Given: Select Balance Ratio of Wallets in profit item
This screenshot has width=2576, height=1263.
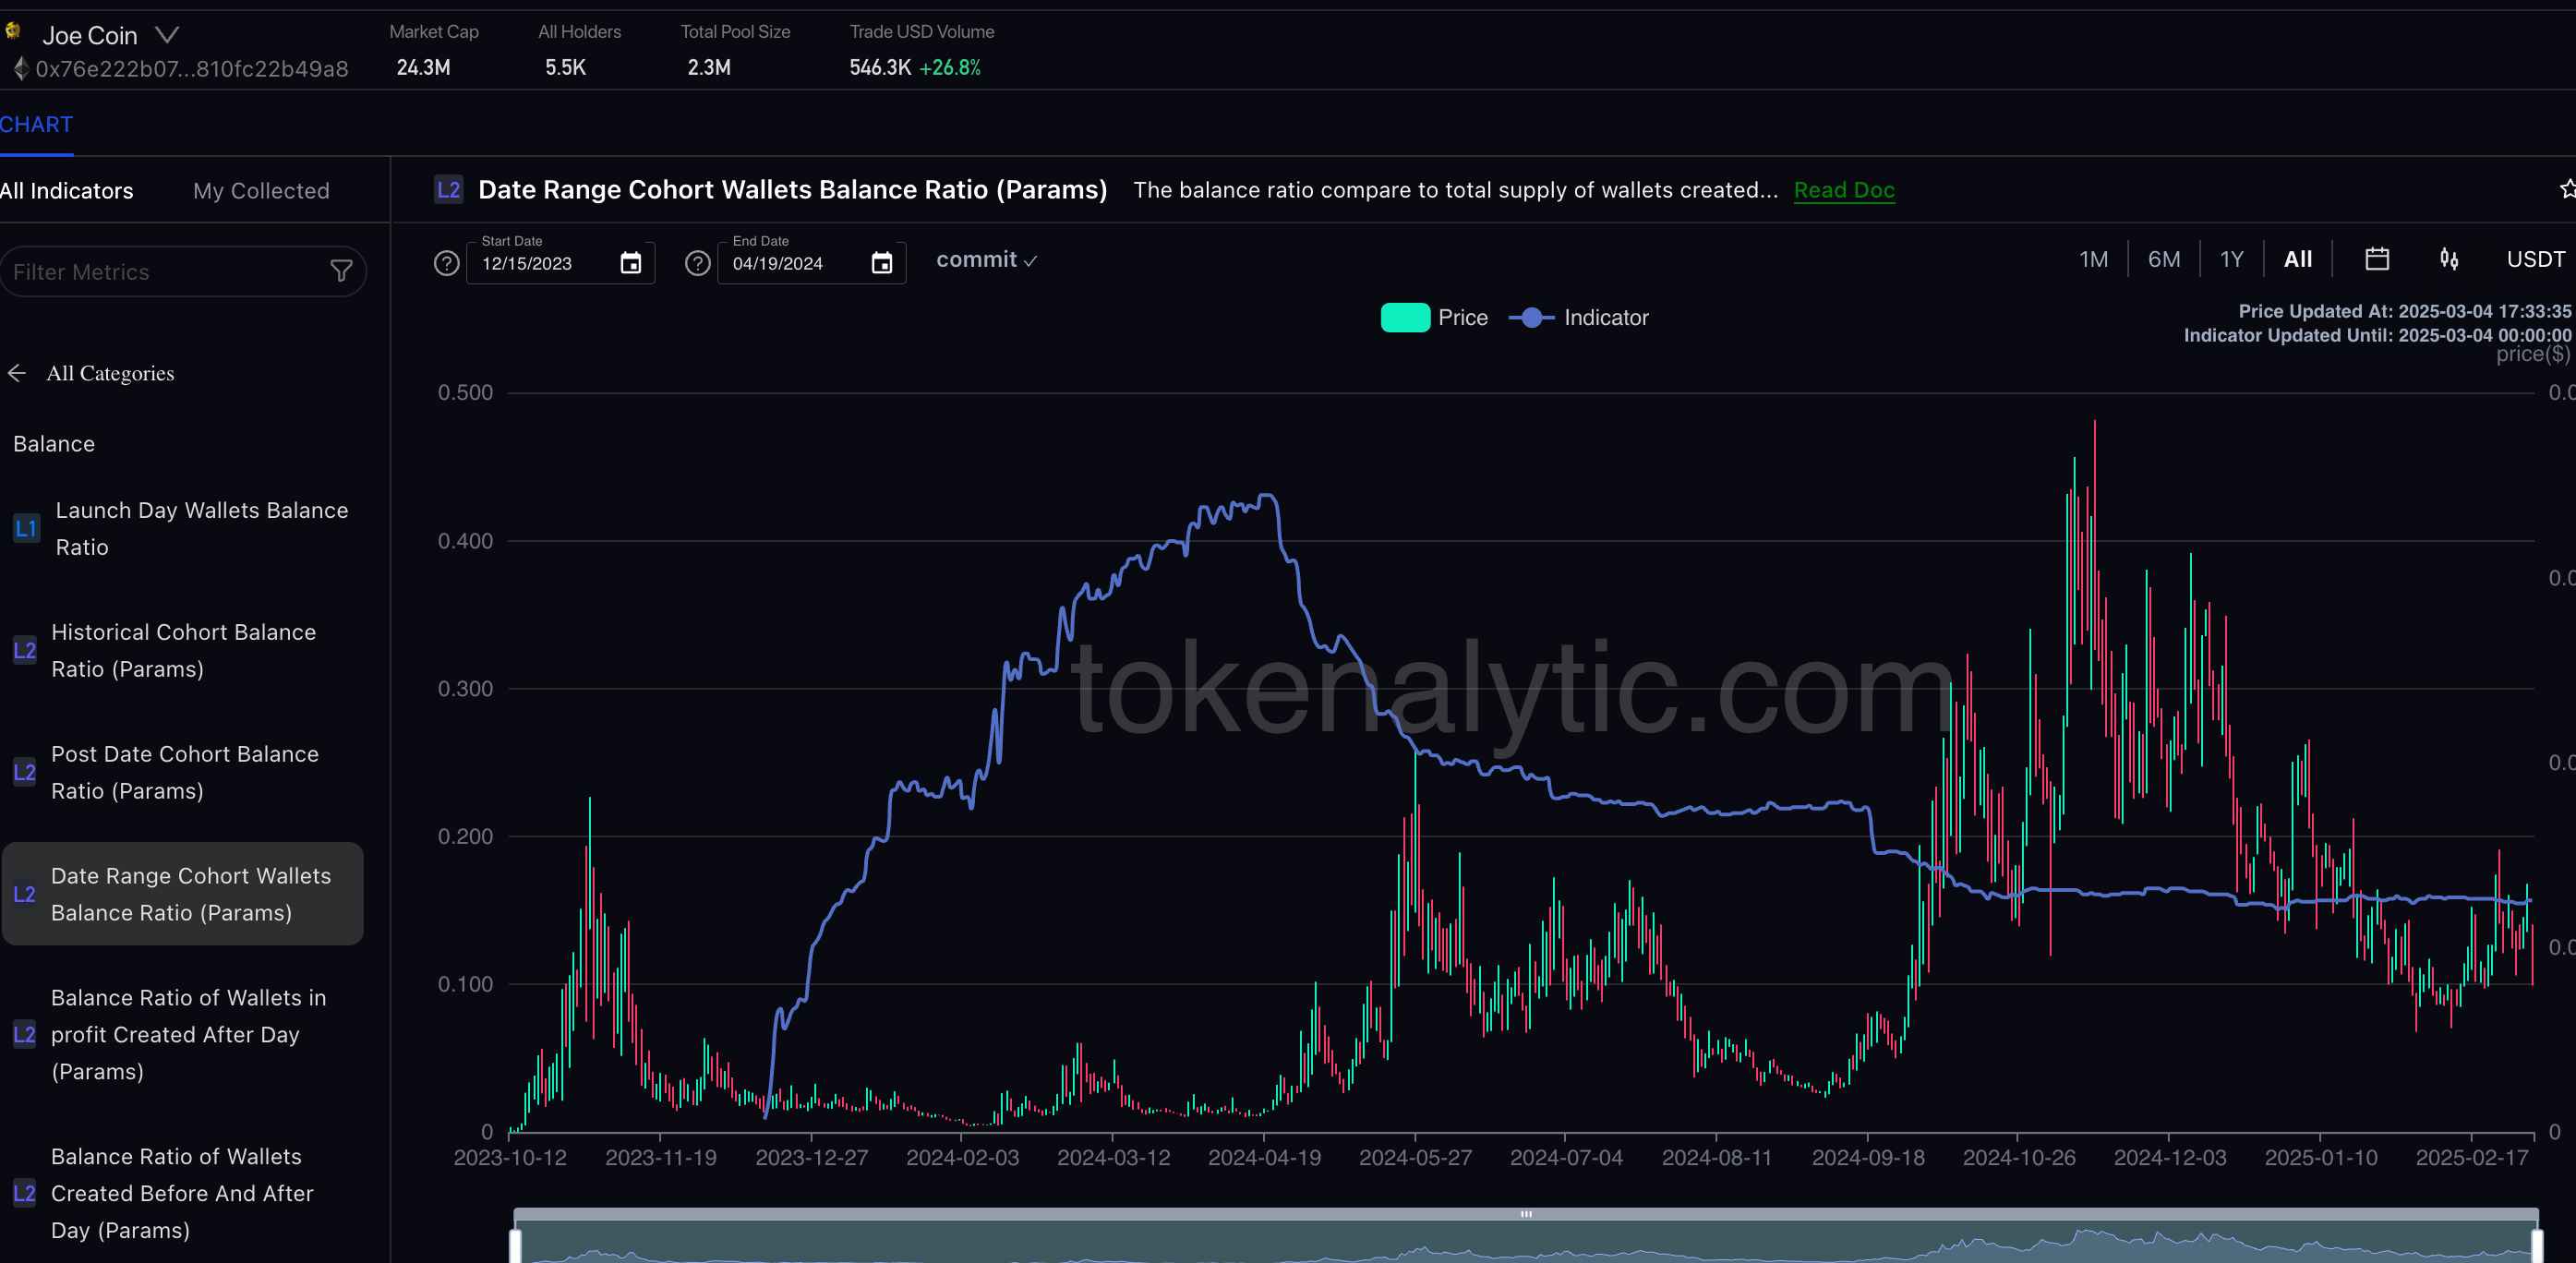Looking at the screenshot, I should pyautogui.click(x=182, y=1035).
